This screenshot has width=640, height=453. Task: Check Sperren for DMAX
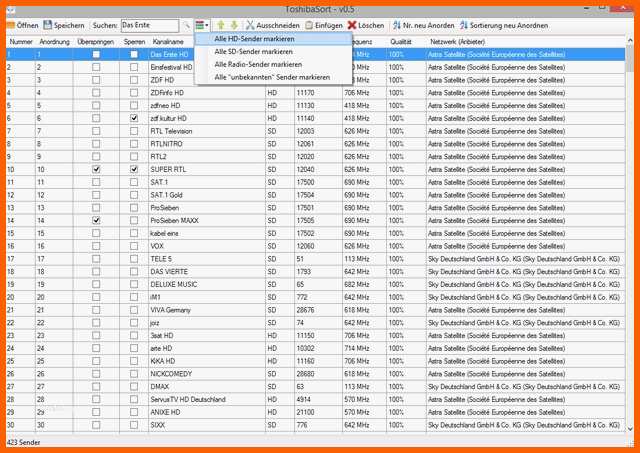134,386
